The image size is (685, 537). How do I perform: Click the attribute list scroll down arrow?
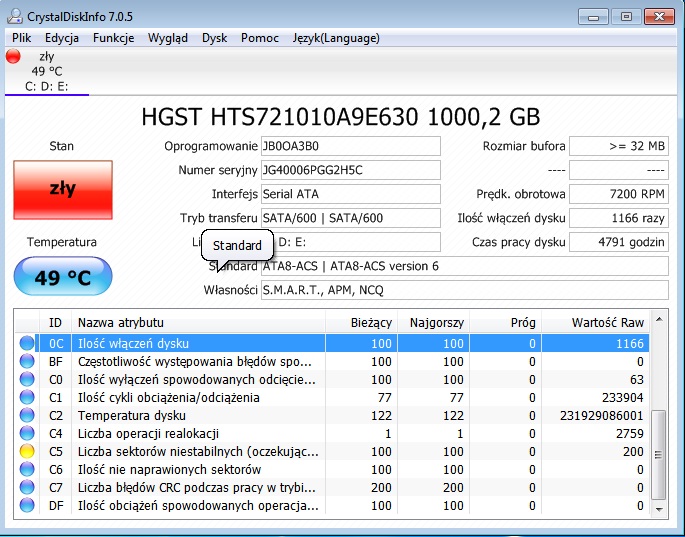pos(659,509)
